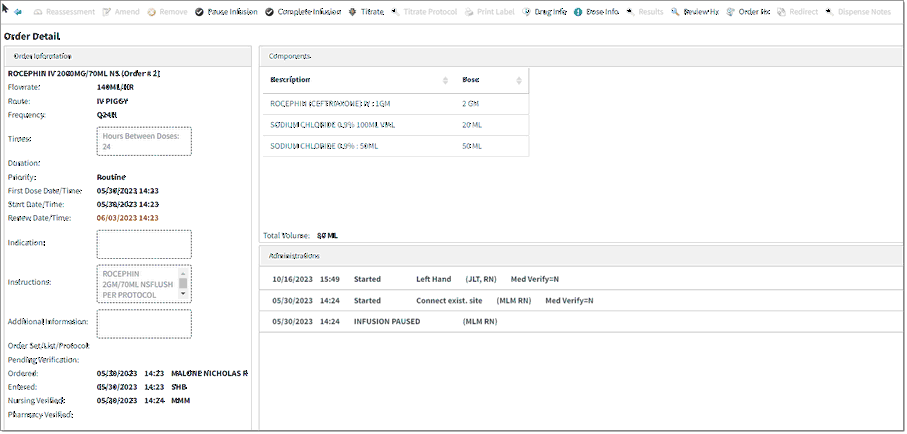Image resolution: width=907 pixels, height=434 pixels.
Task: Click the orange Review Date/Time value 06/03/2023
Action: point(128,218)
